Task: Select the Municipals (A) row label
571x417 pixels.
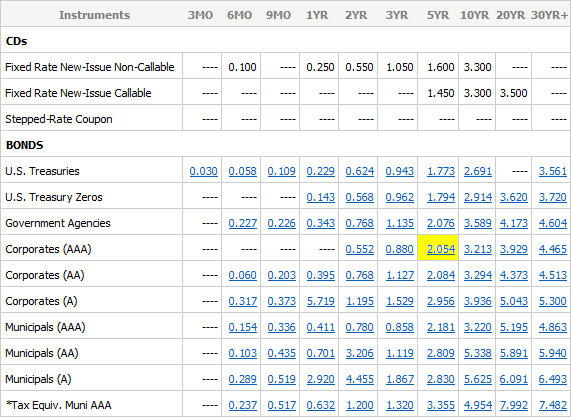Action: pos(38,379)
